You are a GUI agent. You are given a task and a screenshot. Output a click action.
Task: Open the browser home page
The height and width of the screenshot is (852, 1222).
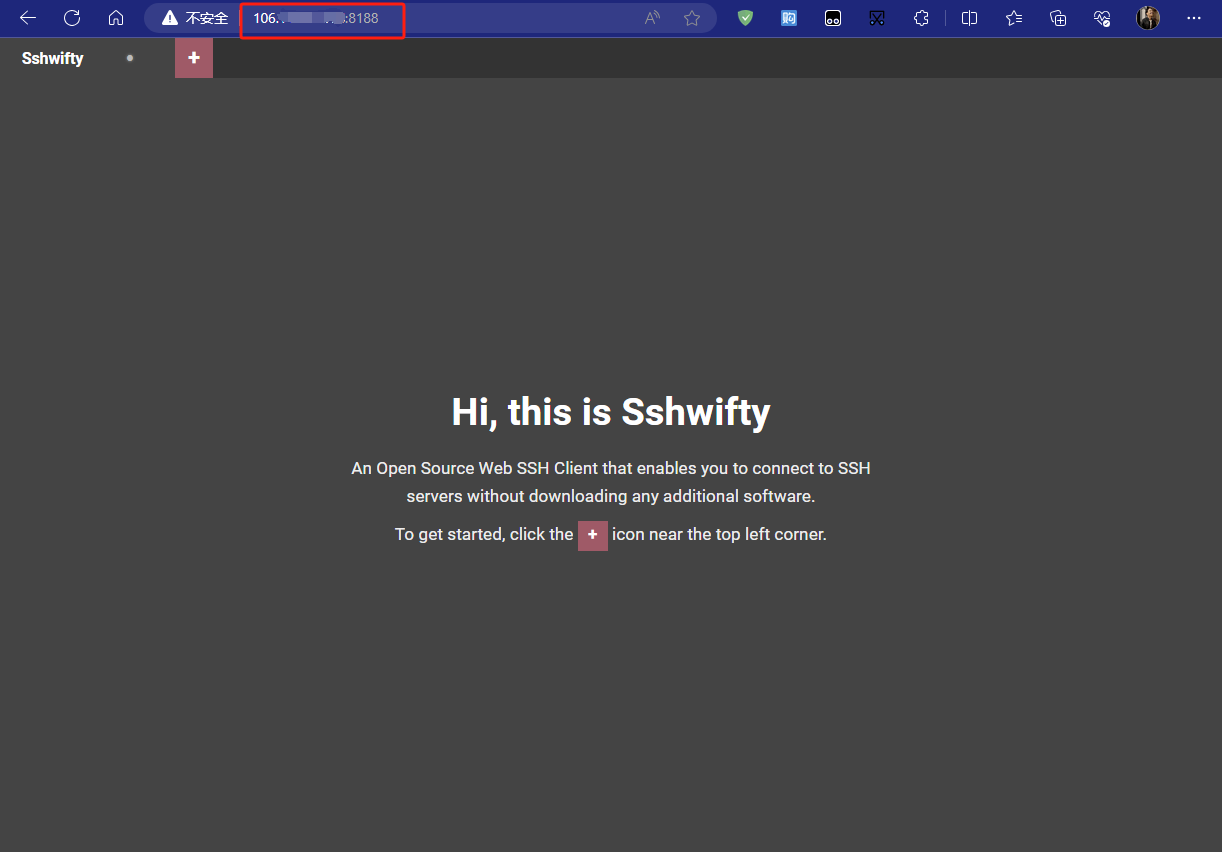[x=116, y=18]
